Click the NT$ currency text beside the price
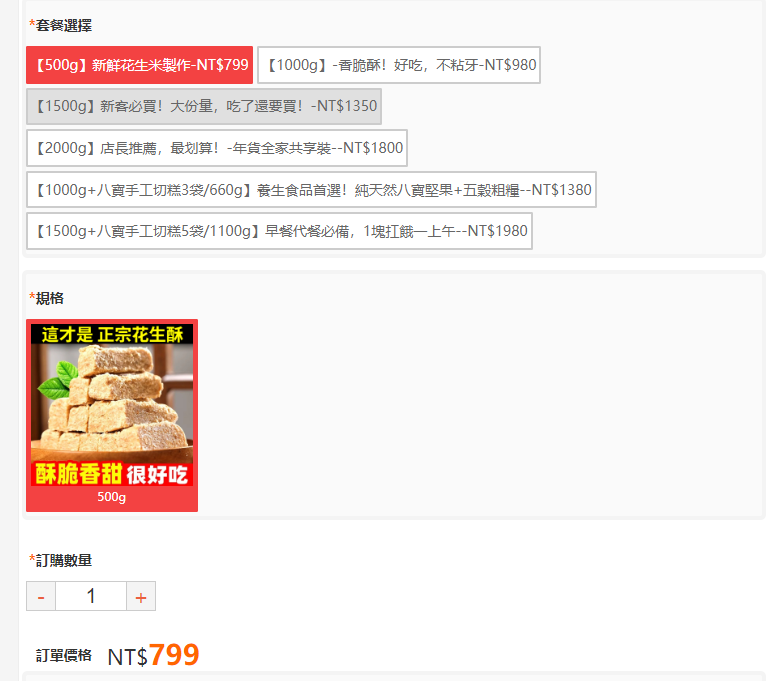Viewport: 769px width, 681px height. click(128, 657)
